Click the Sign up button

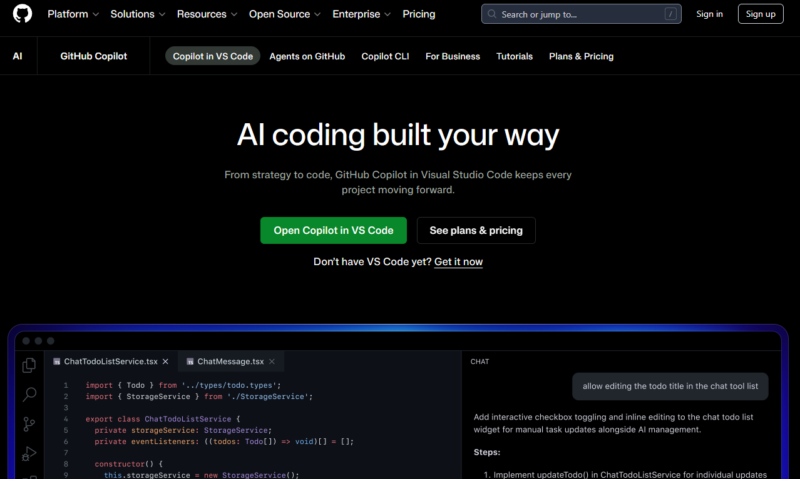coord(760,14)
